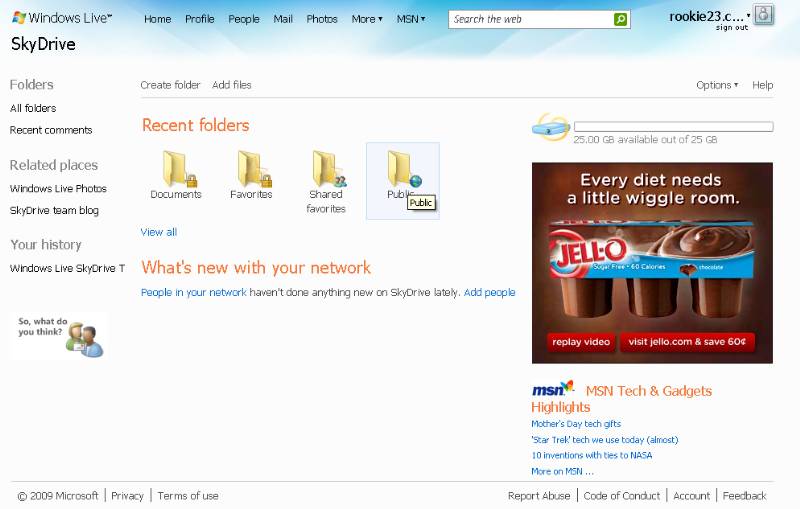Open Windows Live Photos link

[x=58, y=189]
